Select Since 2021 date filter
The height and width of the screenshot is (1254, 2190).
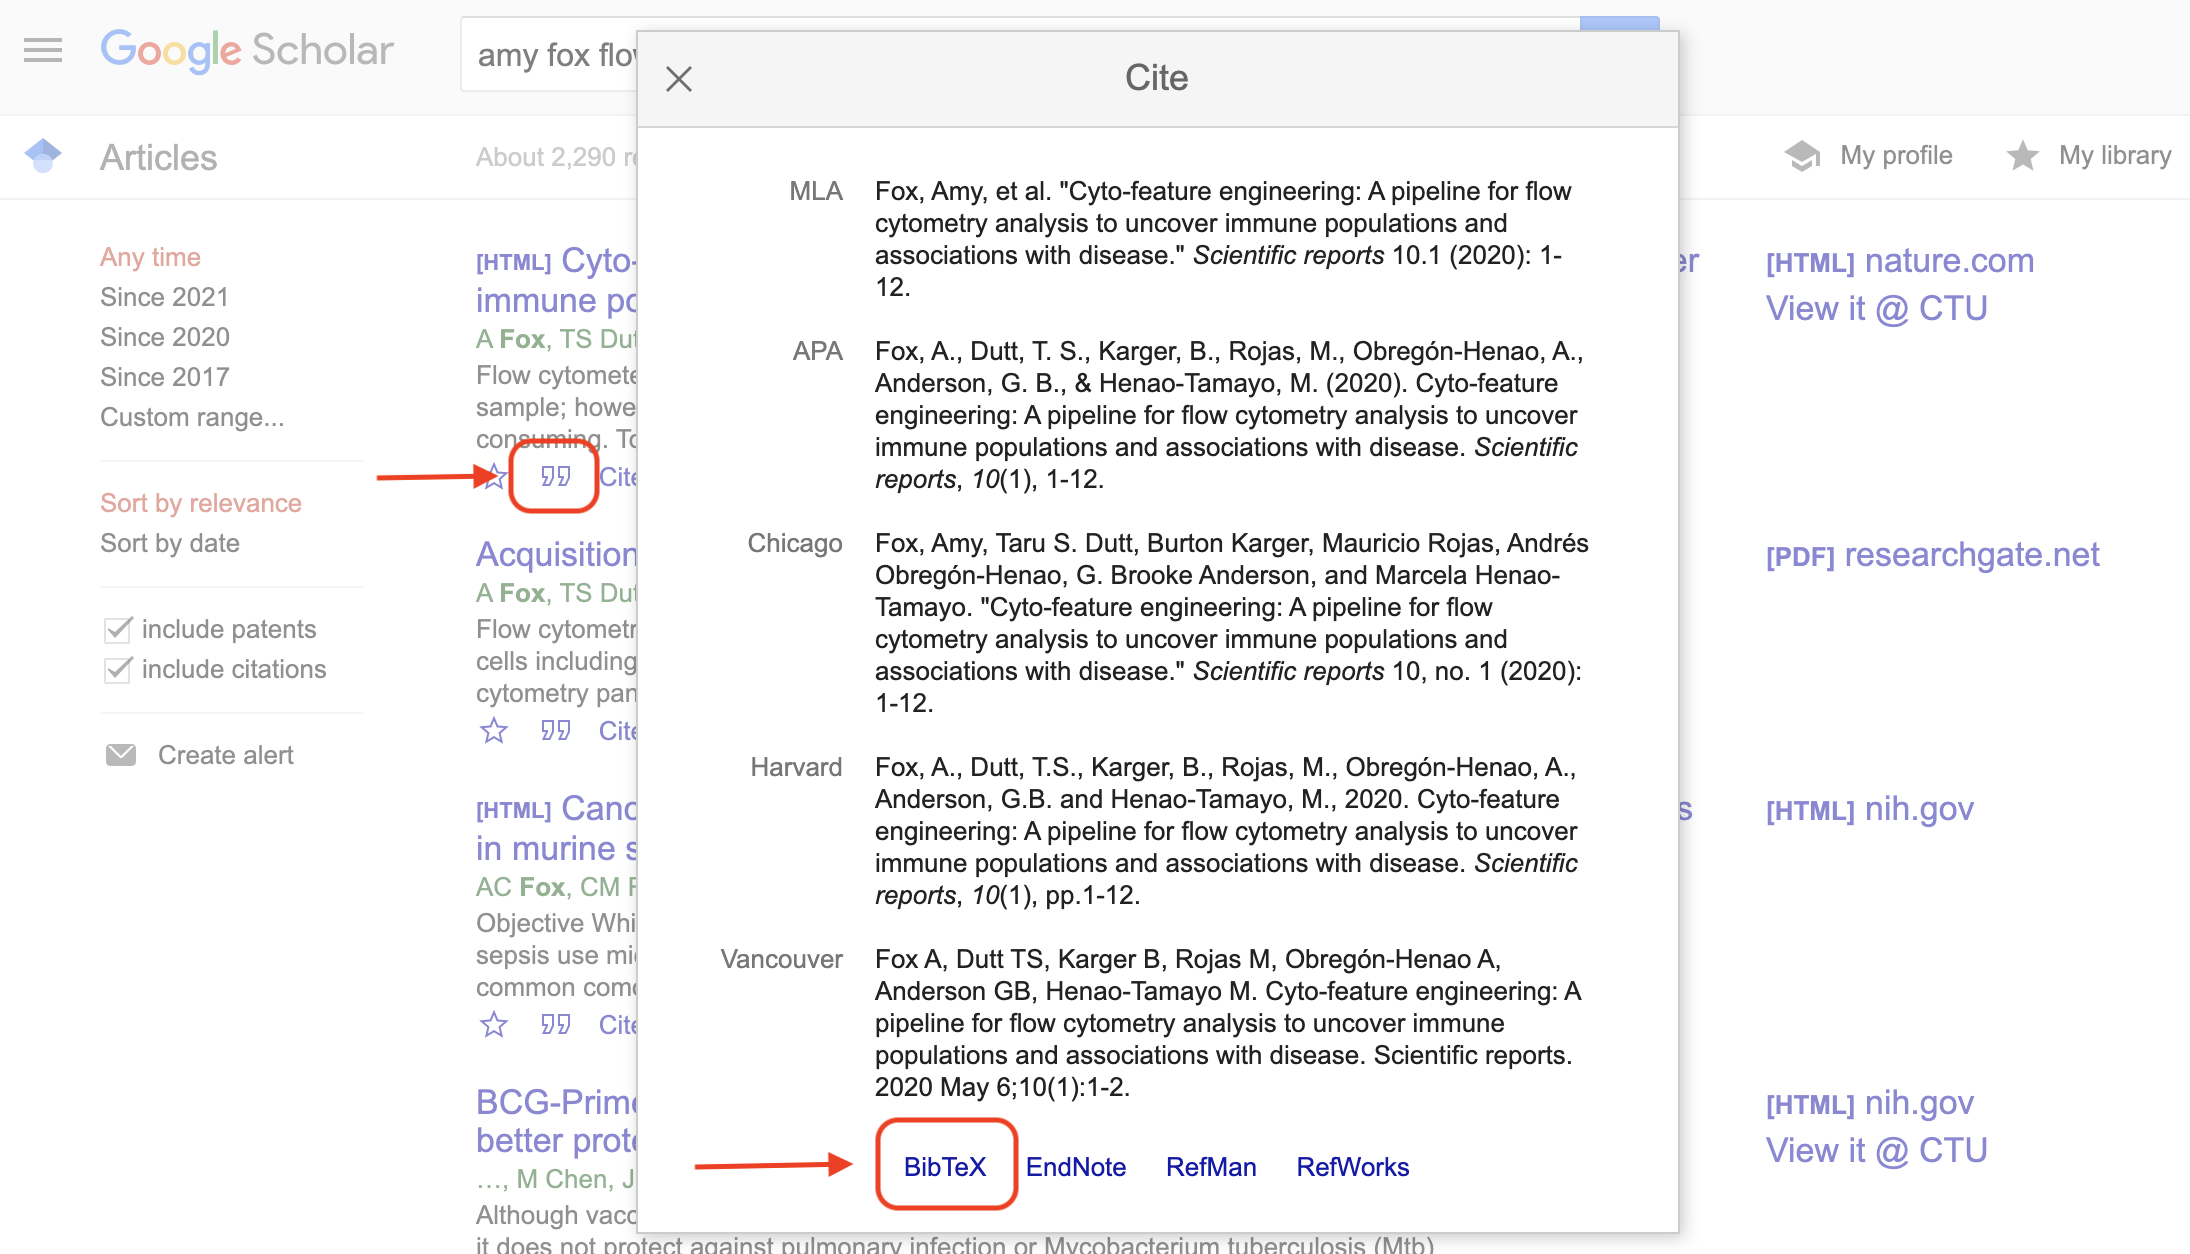(x=165, y=296)
